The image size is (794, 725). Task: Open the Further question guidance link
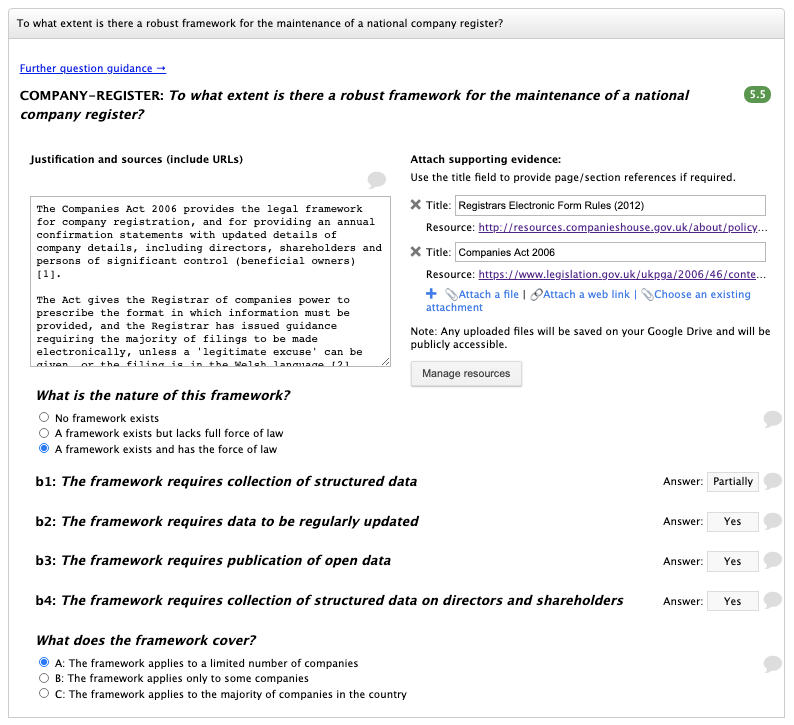(93, 68)
